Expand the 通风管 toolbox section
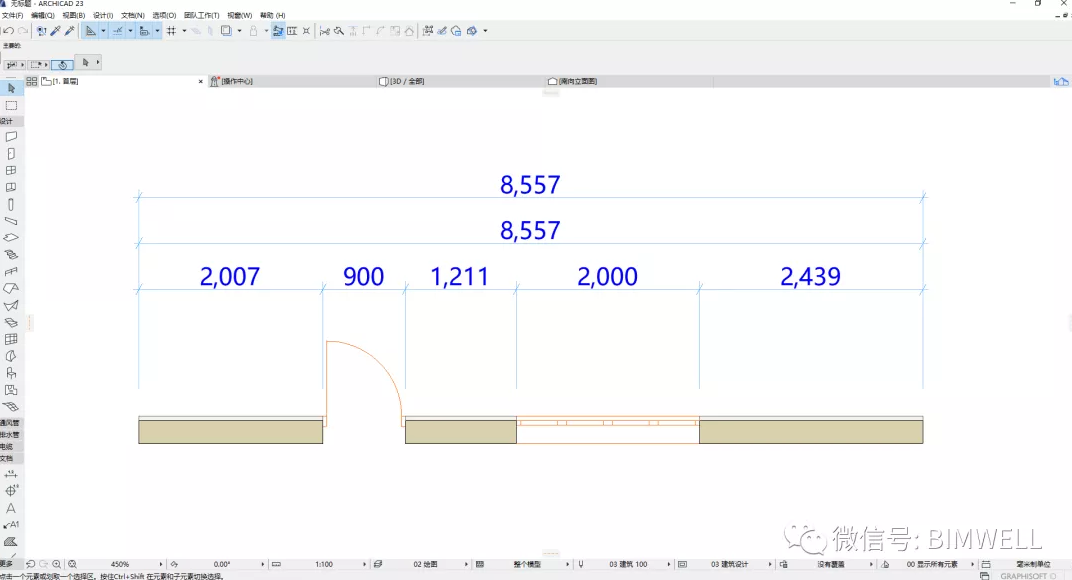 (11, 423)
